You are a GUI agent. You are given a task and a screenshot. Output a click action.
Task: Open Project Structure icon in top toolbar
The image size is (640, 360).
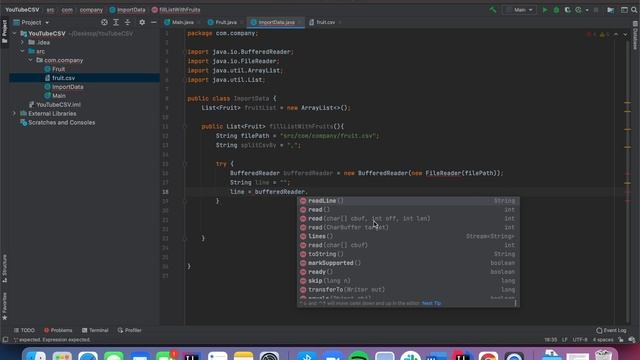tap(611, 10)
